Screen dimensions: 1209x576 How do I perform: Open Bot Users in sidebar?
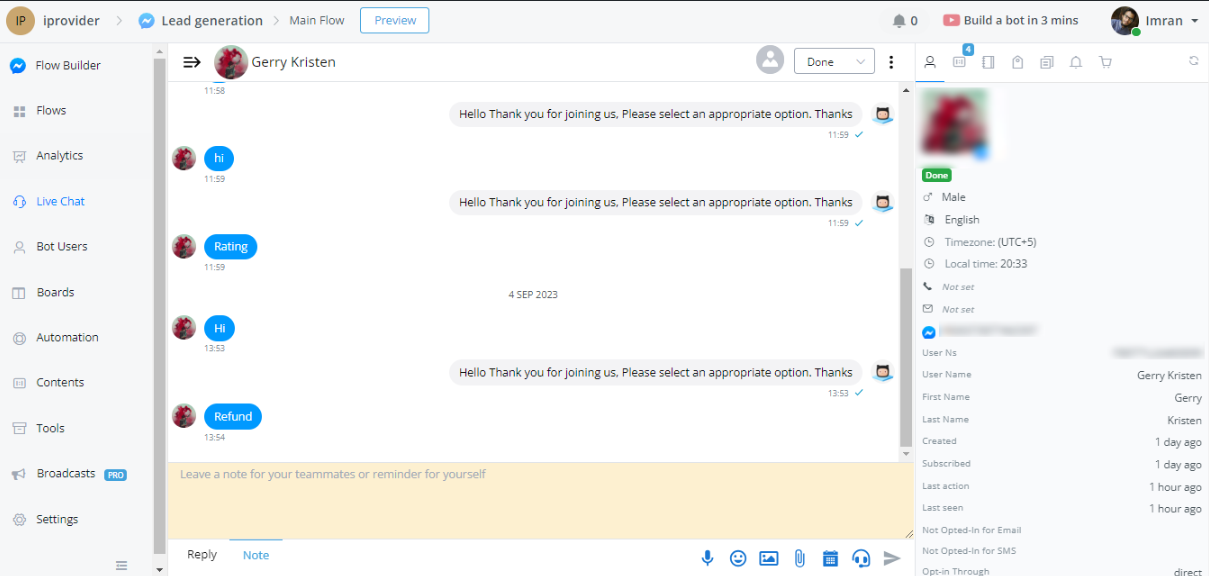(x=62, y=247)
